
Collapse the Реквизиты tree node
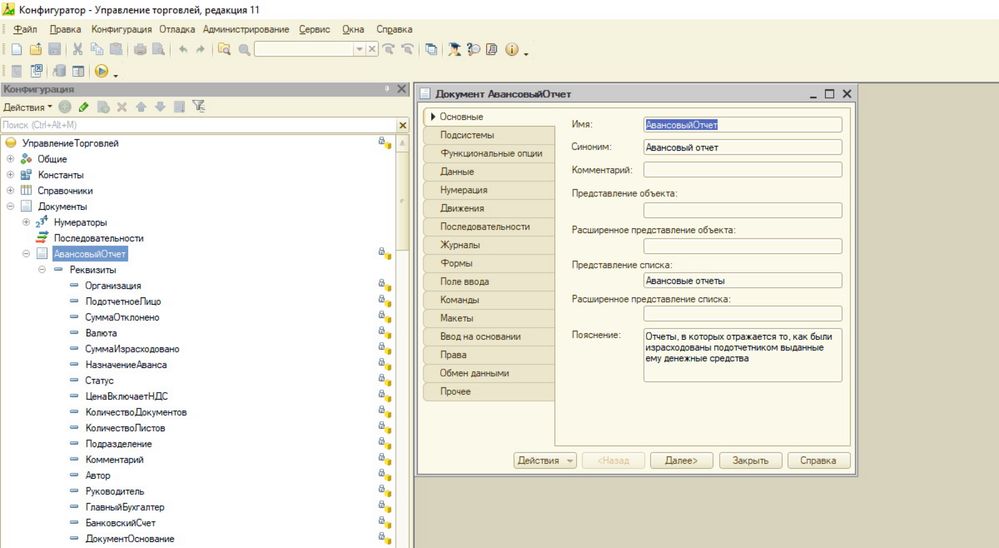click(42, 270)
